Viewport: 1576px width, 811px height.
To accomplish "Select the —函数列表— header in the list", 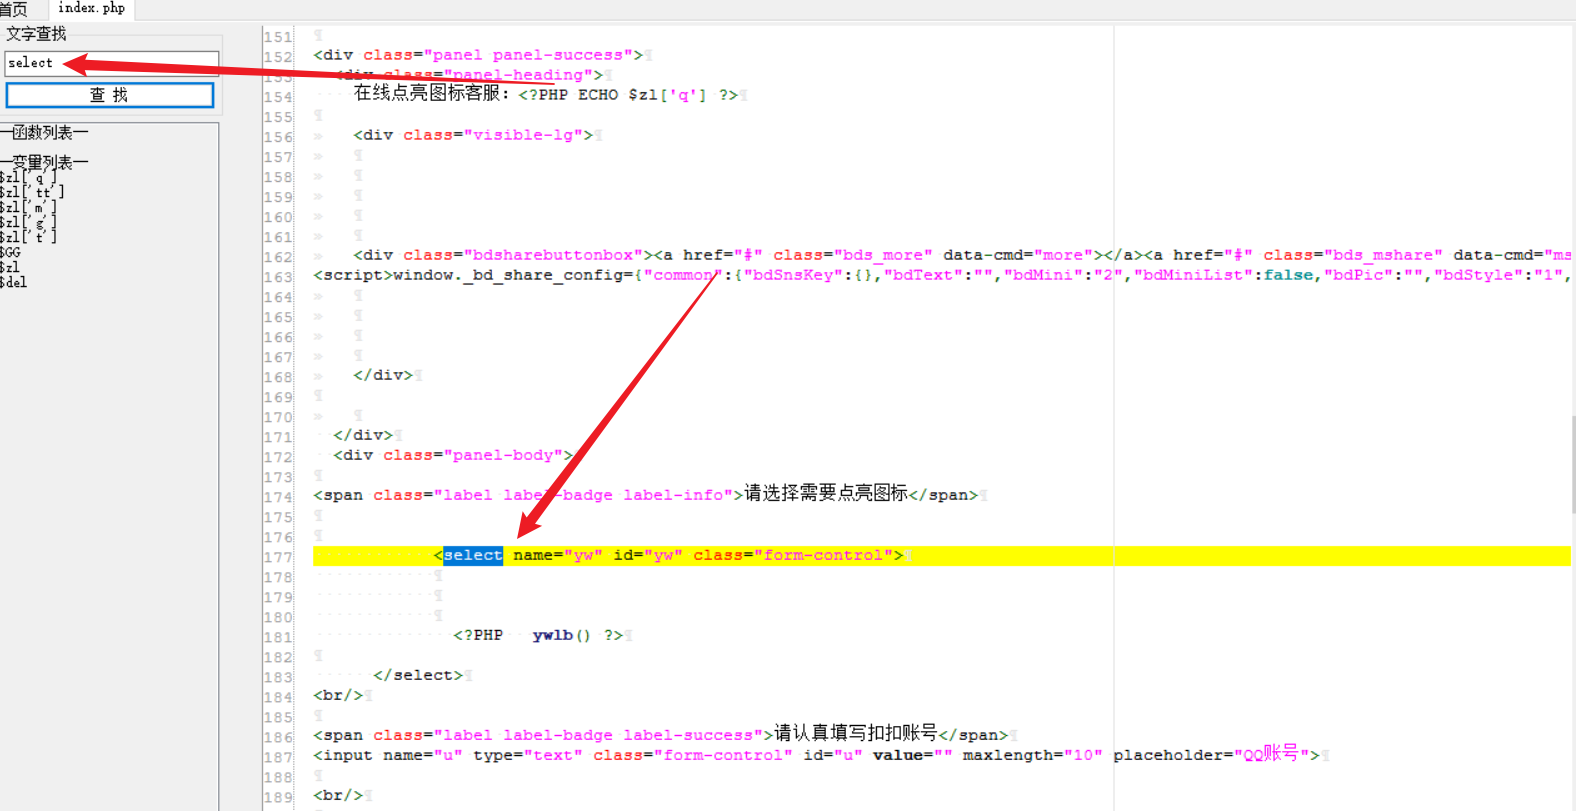I will (44, 133).
